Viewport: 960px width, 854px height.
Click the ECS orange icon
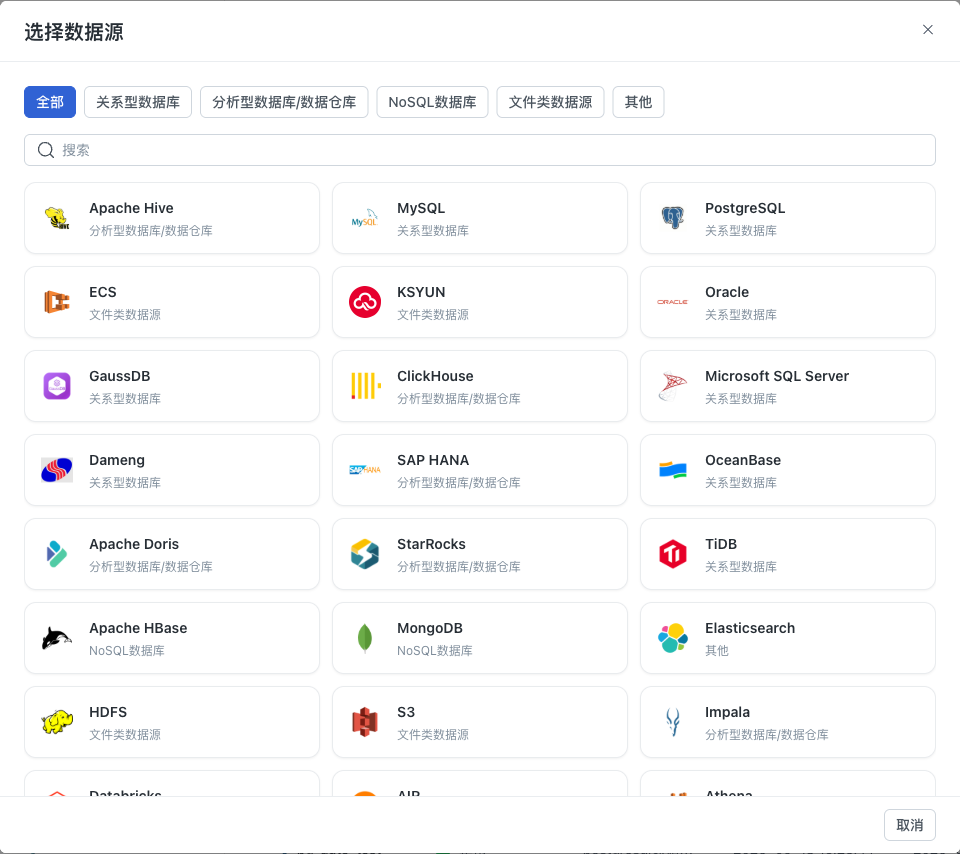(57, 302)
